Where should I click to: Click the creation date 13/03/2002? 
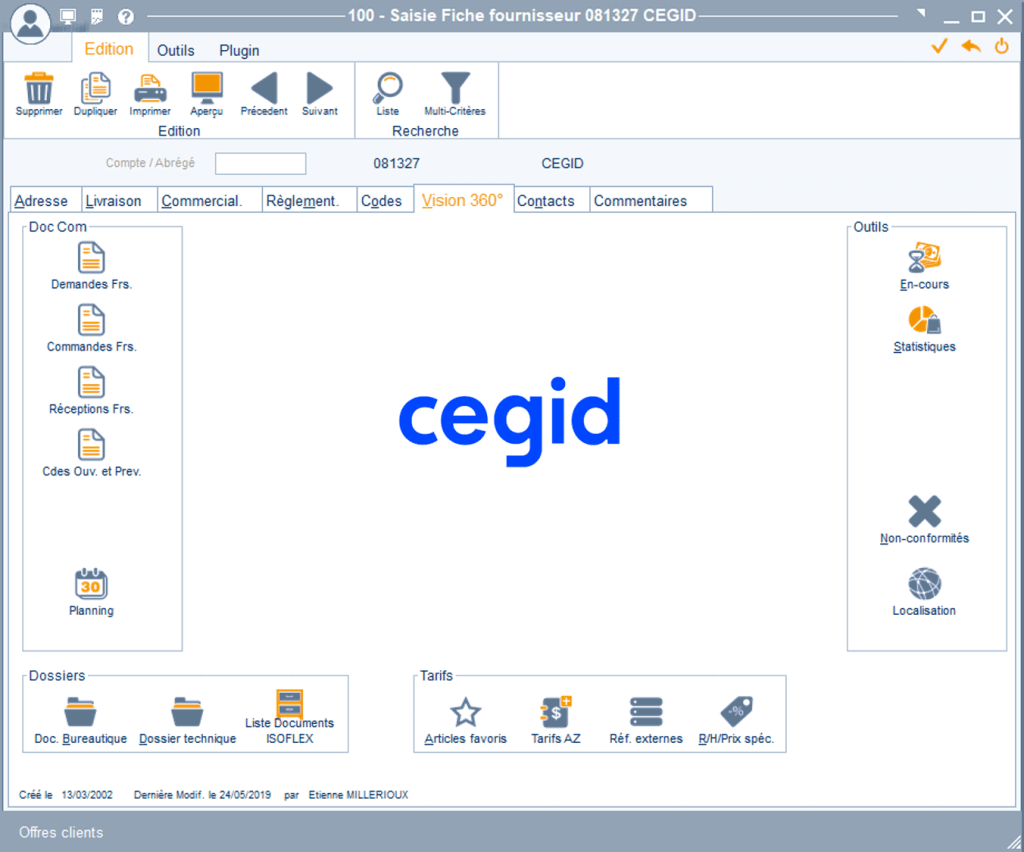click(87, 795)
